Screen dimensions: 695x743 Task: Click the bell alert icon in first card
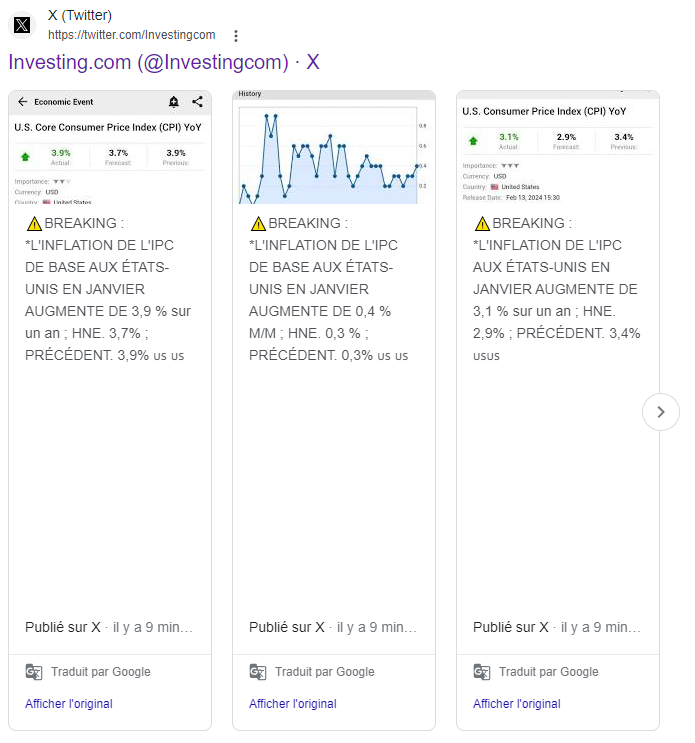click(x=174, y=102)
